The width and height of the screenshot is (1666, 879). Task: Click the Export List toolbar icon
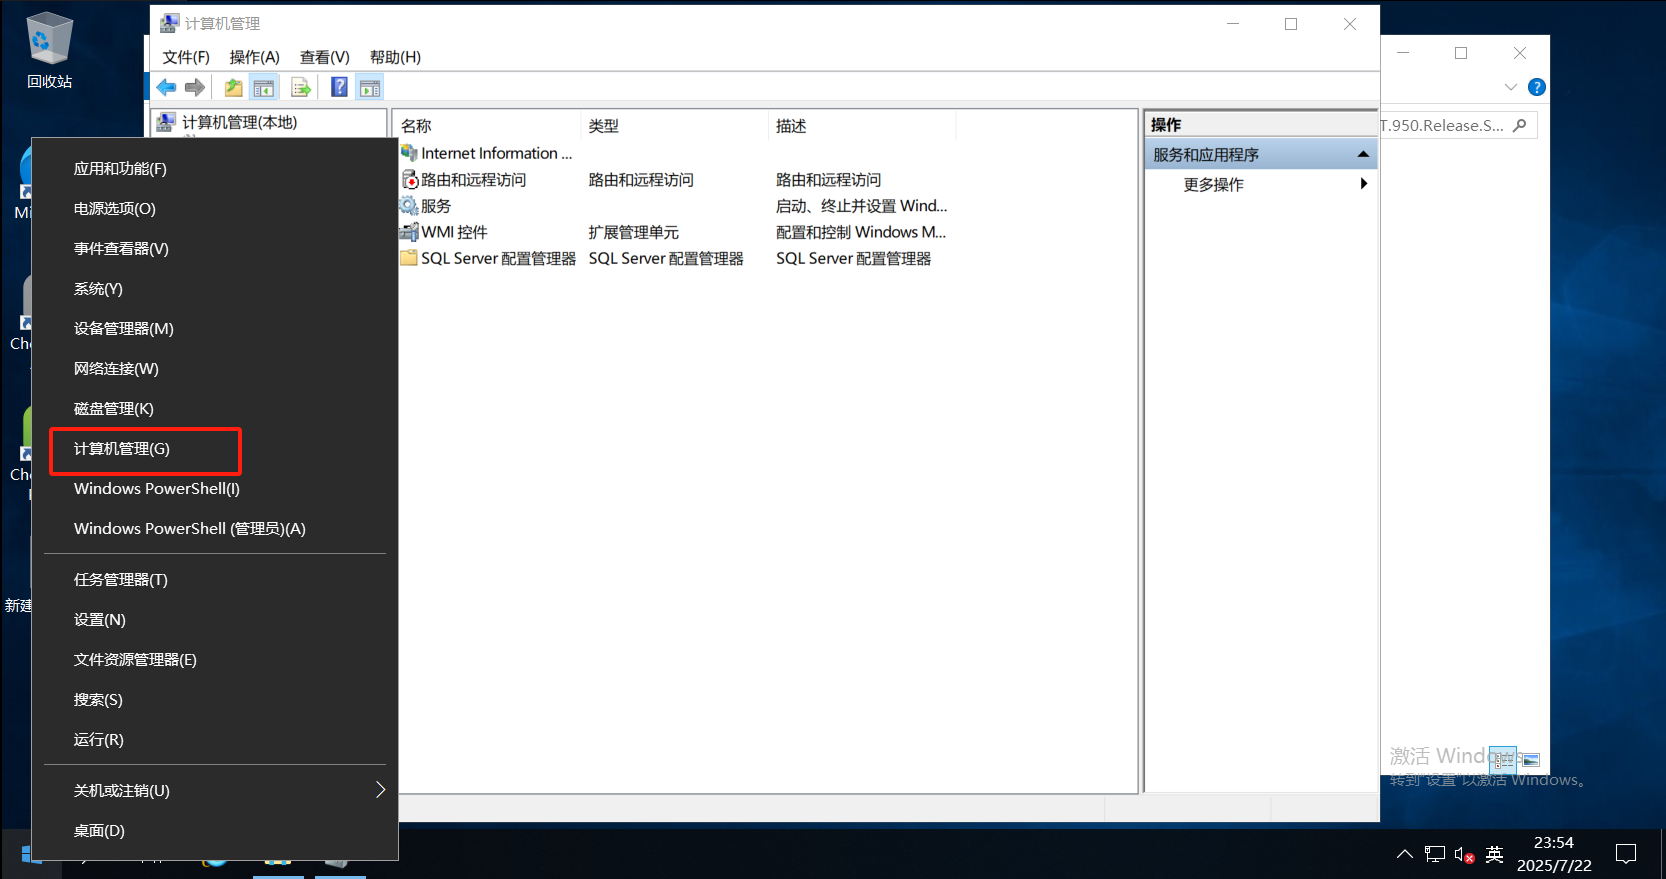(x=301, y=88)
